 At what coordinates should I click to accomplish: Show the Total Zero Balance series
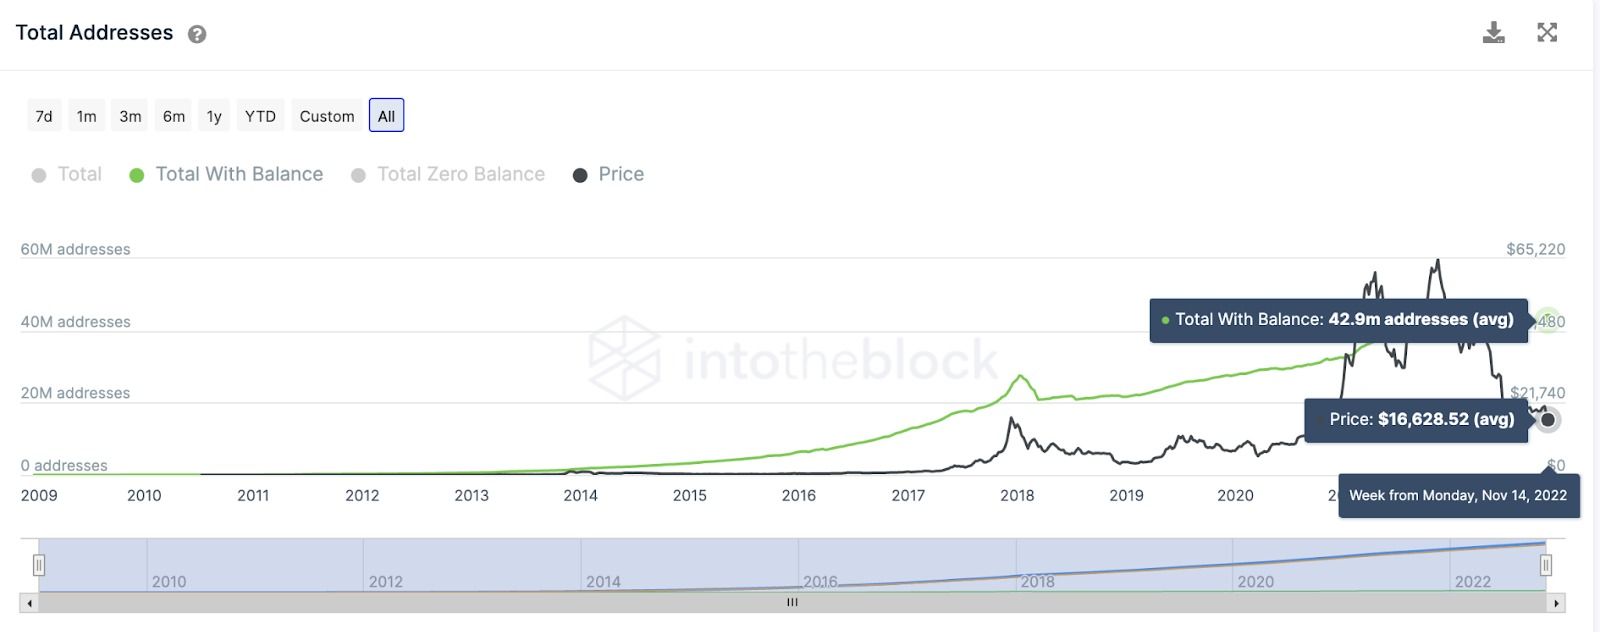click(448, 174)
